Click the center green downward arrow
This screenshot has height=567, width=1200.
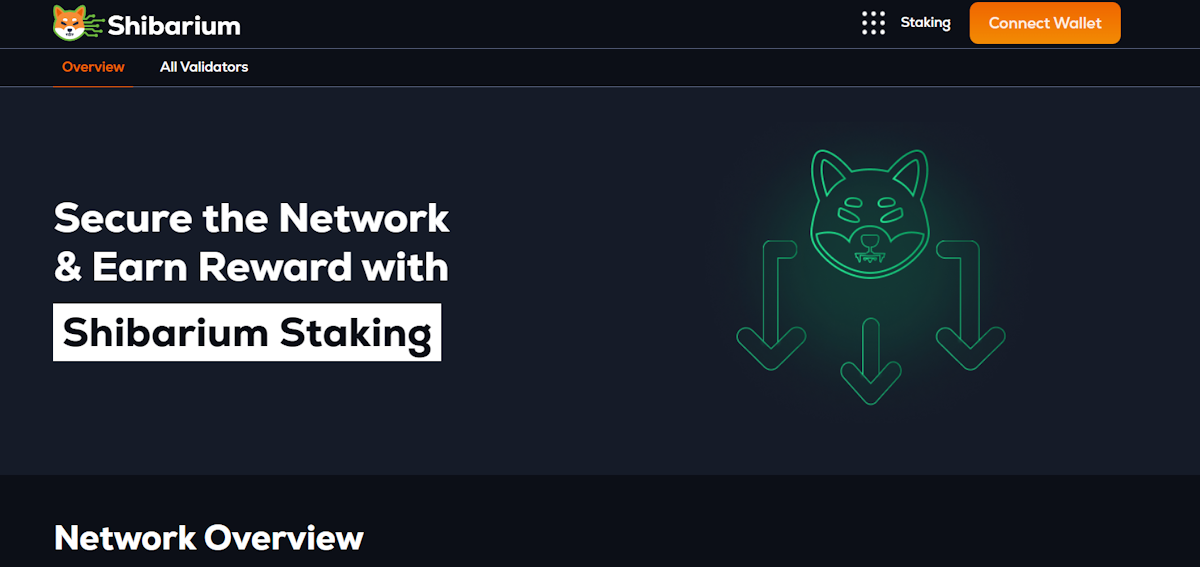[870, 361]
